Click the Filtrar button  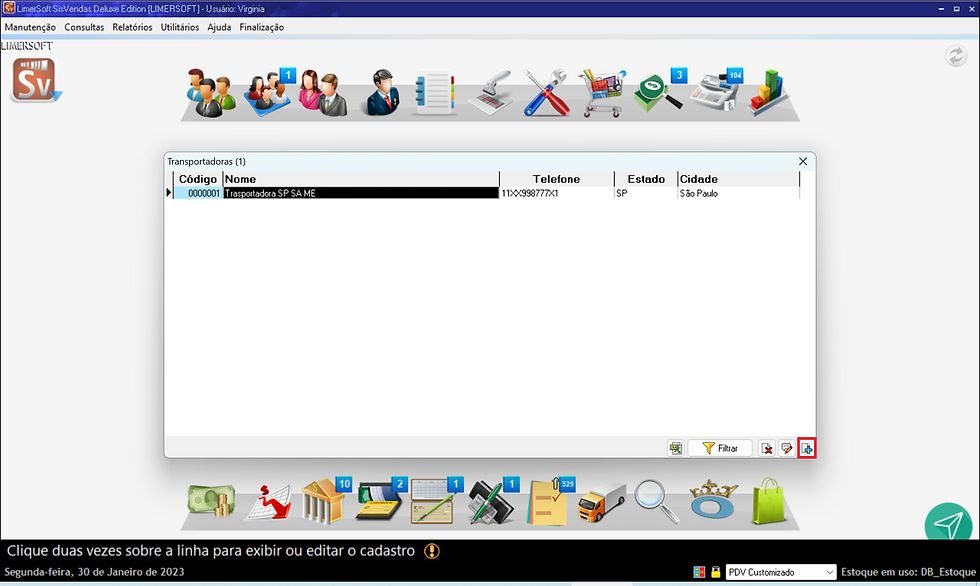click(x=720, y=448)
